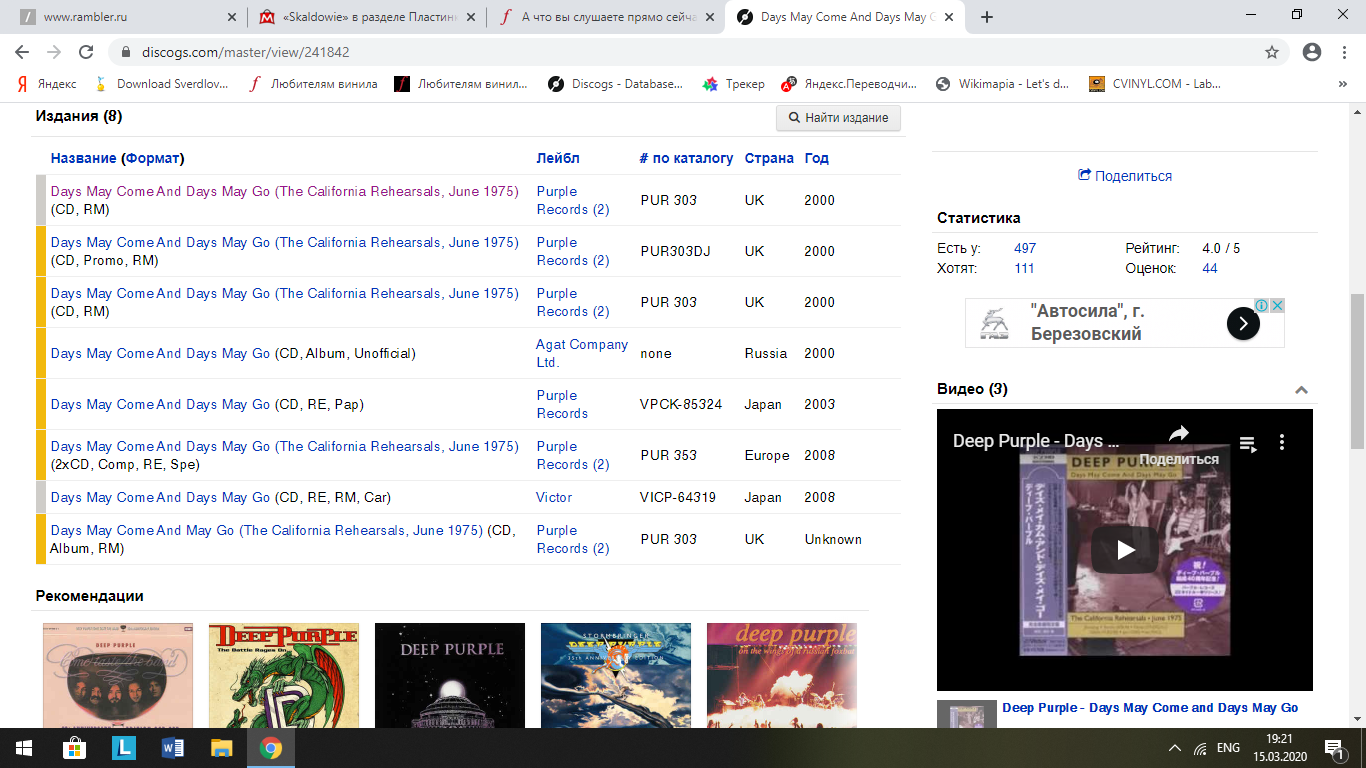This screenshot has width=1366, height=768.
Task: Bookmark this page with star icon
Action: 1272,52
